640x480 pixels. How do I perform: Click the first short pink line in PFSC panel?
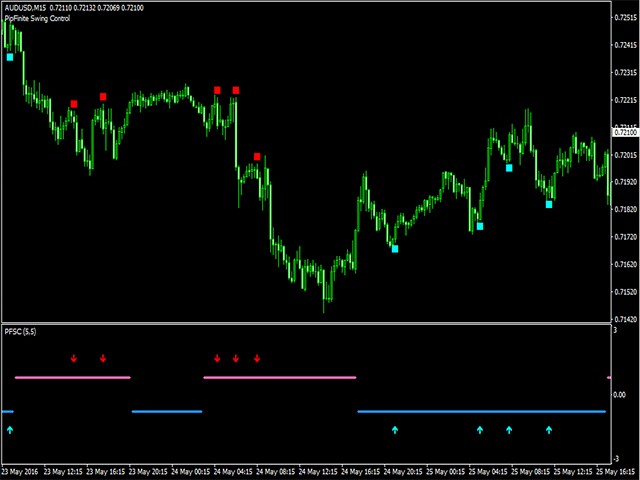72,378
